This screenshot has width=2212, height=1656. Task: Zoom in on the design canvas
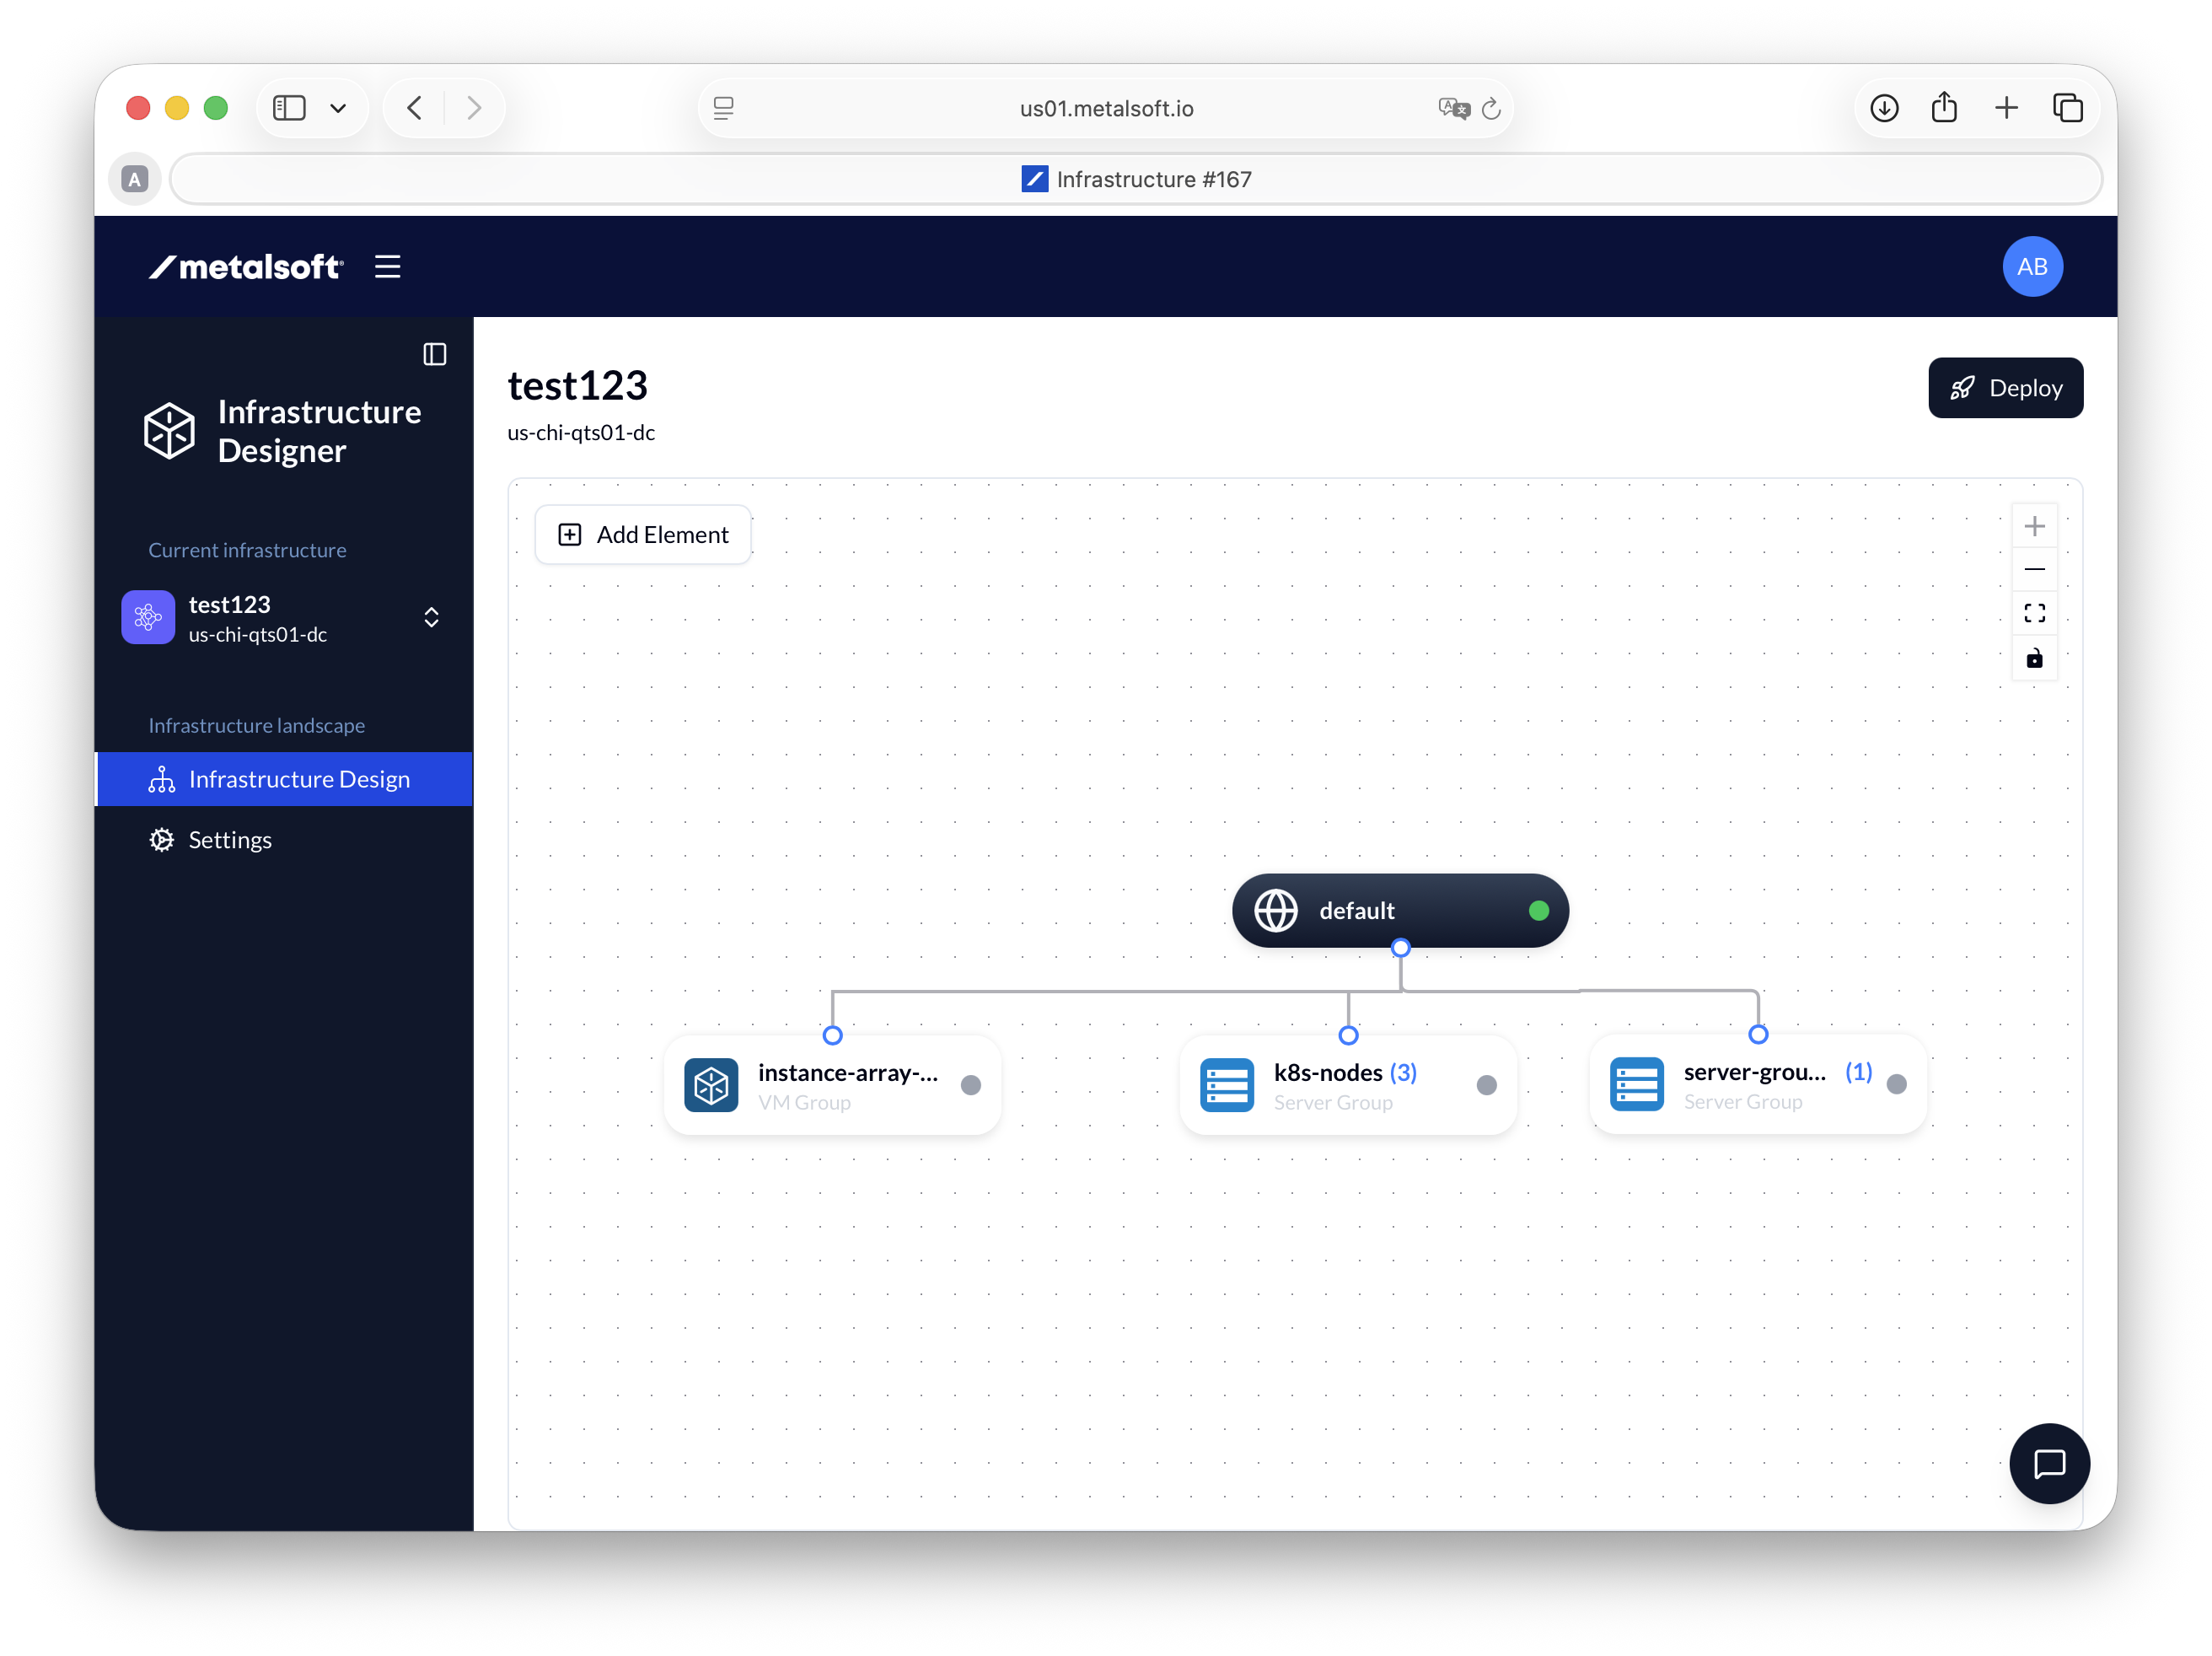(2034, 526)
